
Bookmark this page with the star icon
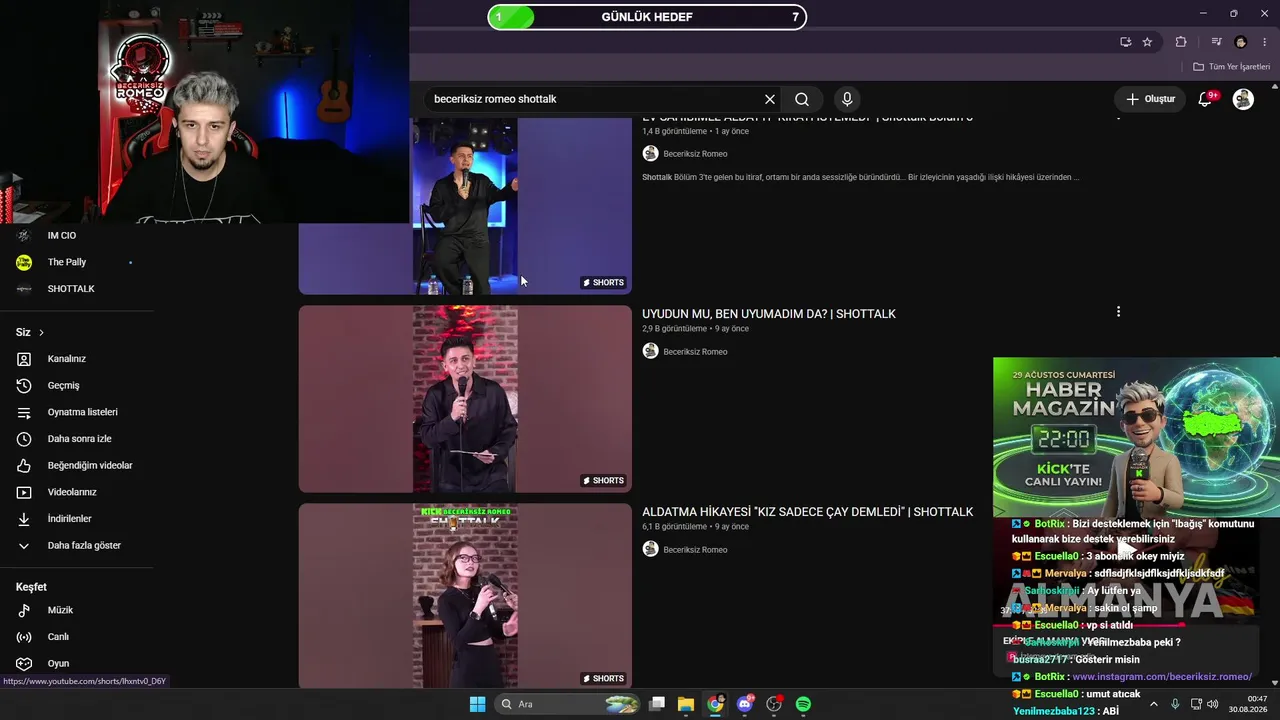pos(1147,42)
